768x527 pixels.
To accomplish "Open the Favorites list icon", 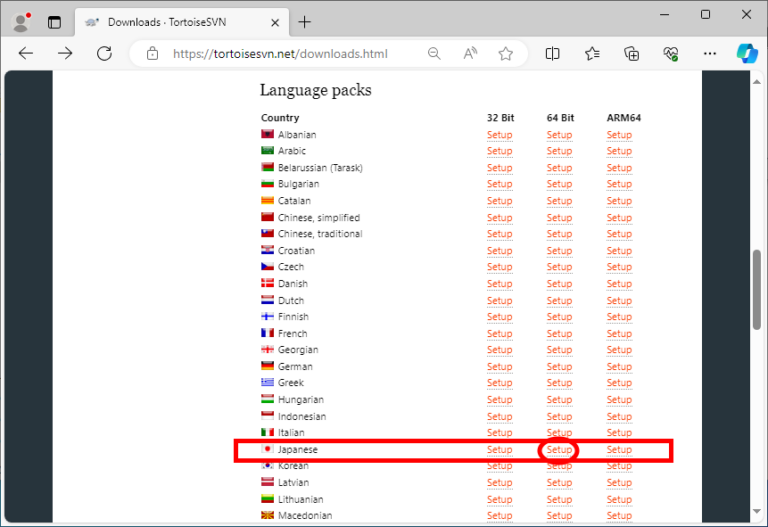I will tap(592, 53).
